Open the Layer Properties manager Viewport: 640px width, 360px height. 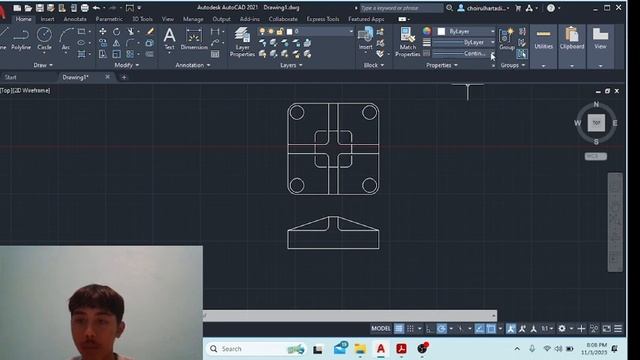click(242, 42)
